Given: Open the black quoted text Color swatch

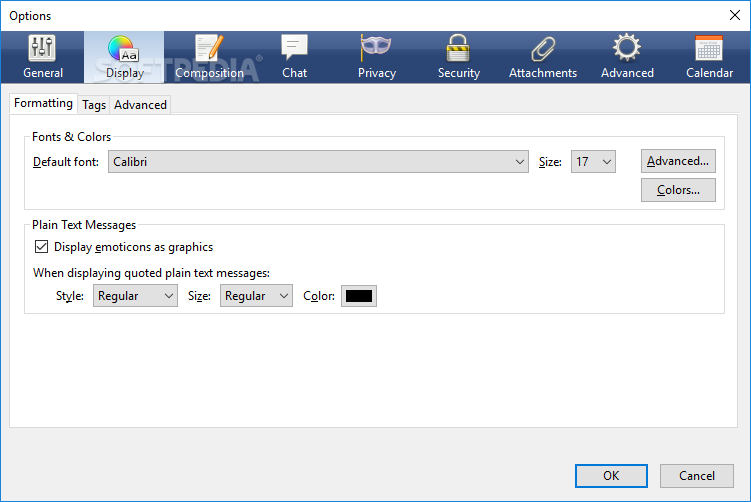Looking at the screenshot, I should [x=359, y=296].
